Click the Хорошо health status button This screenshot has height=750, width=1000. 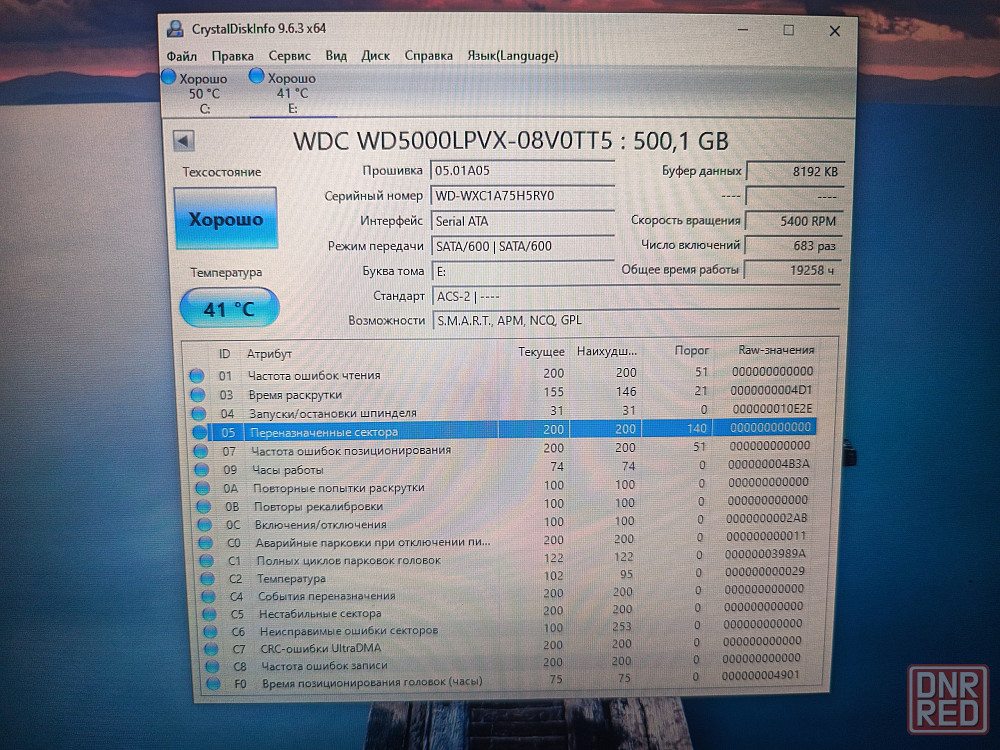226,219
